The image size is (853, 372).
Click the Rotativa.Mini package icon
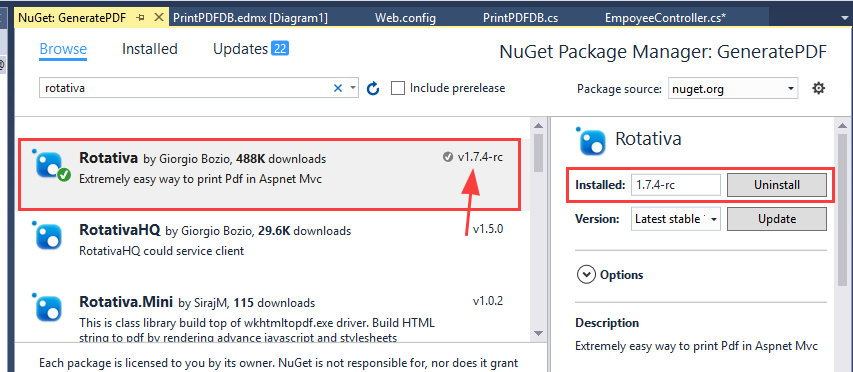point(48,307)
